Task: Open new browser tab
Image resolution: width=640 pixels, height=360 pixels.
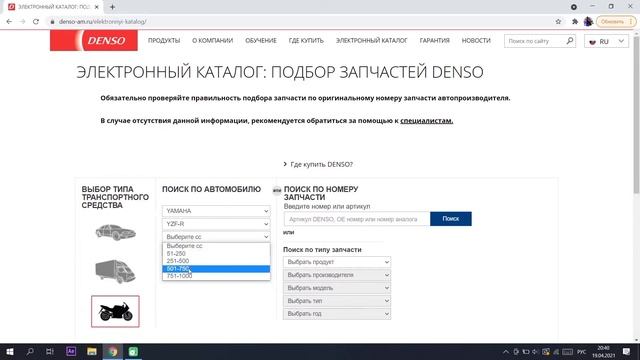Action: coord(112,7)
